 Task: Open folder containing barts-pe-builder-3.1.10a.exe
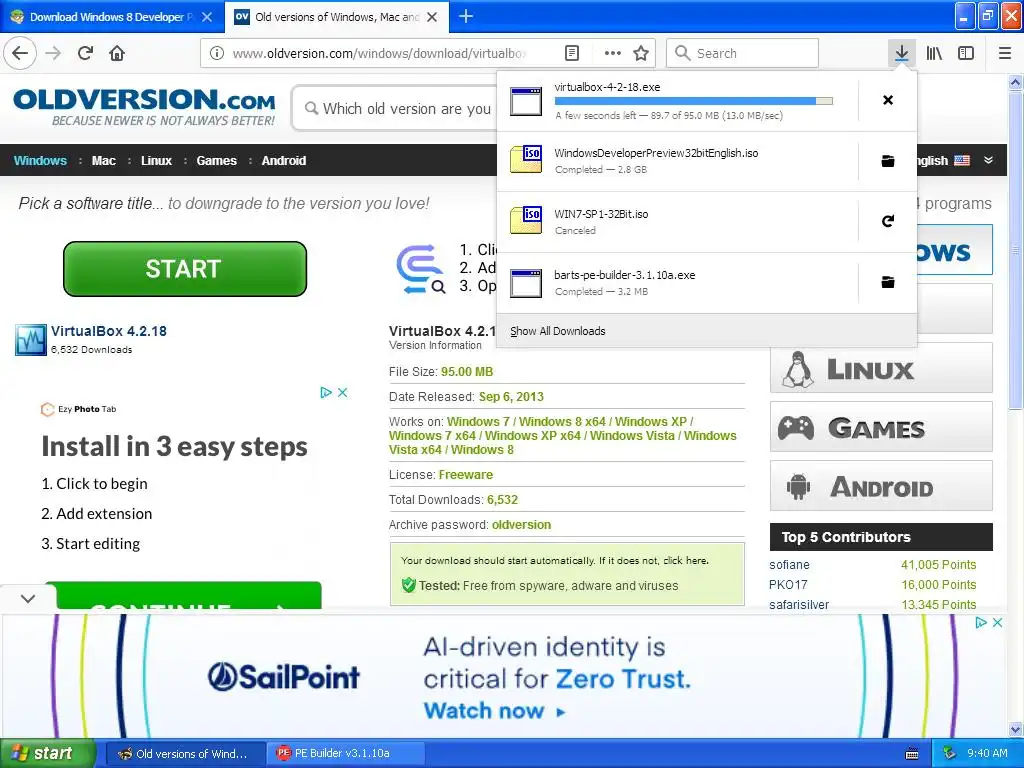[888, 282]
